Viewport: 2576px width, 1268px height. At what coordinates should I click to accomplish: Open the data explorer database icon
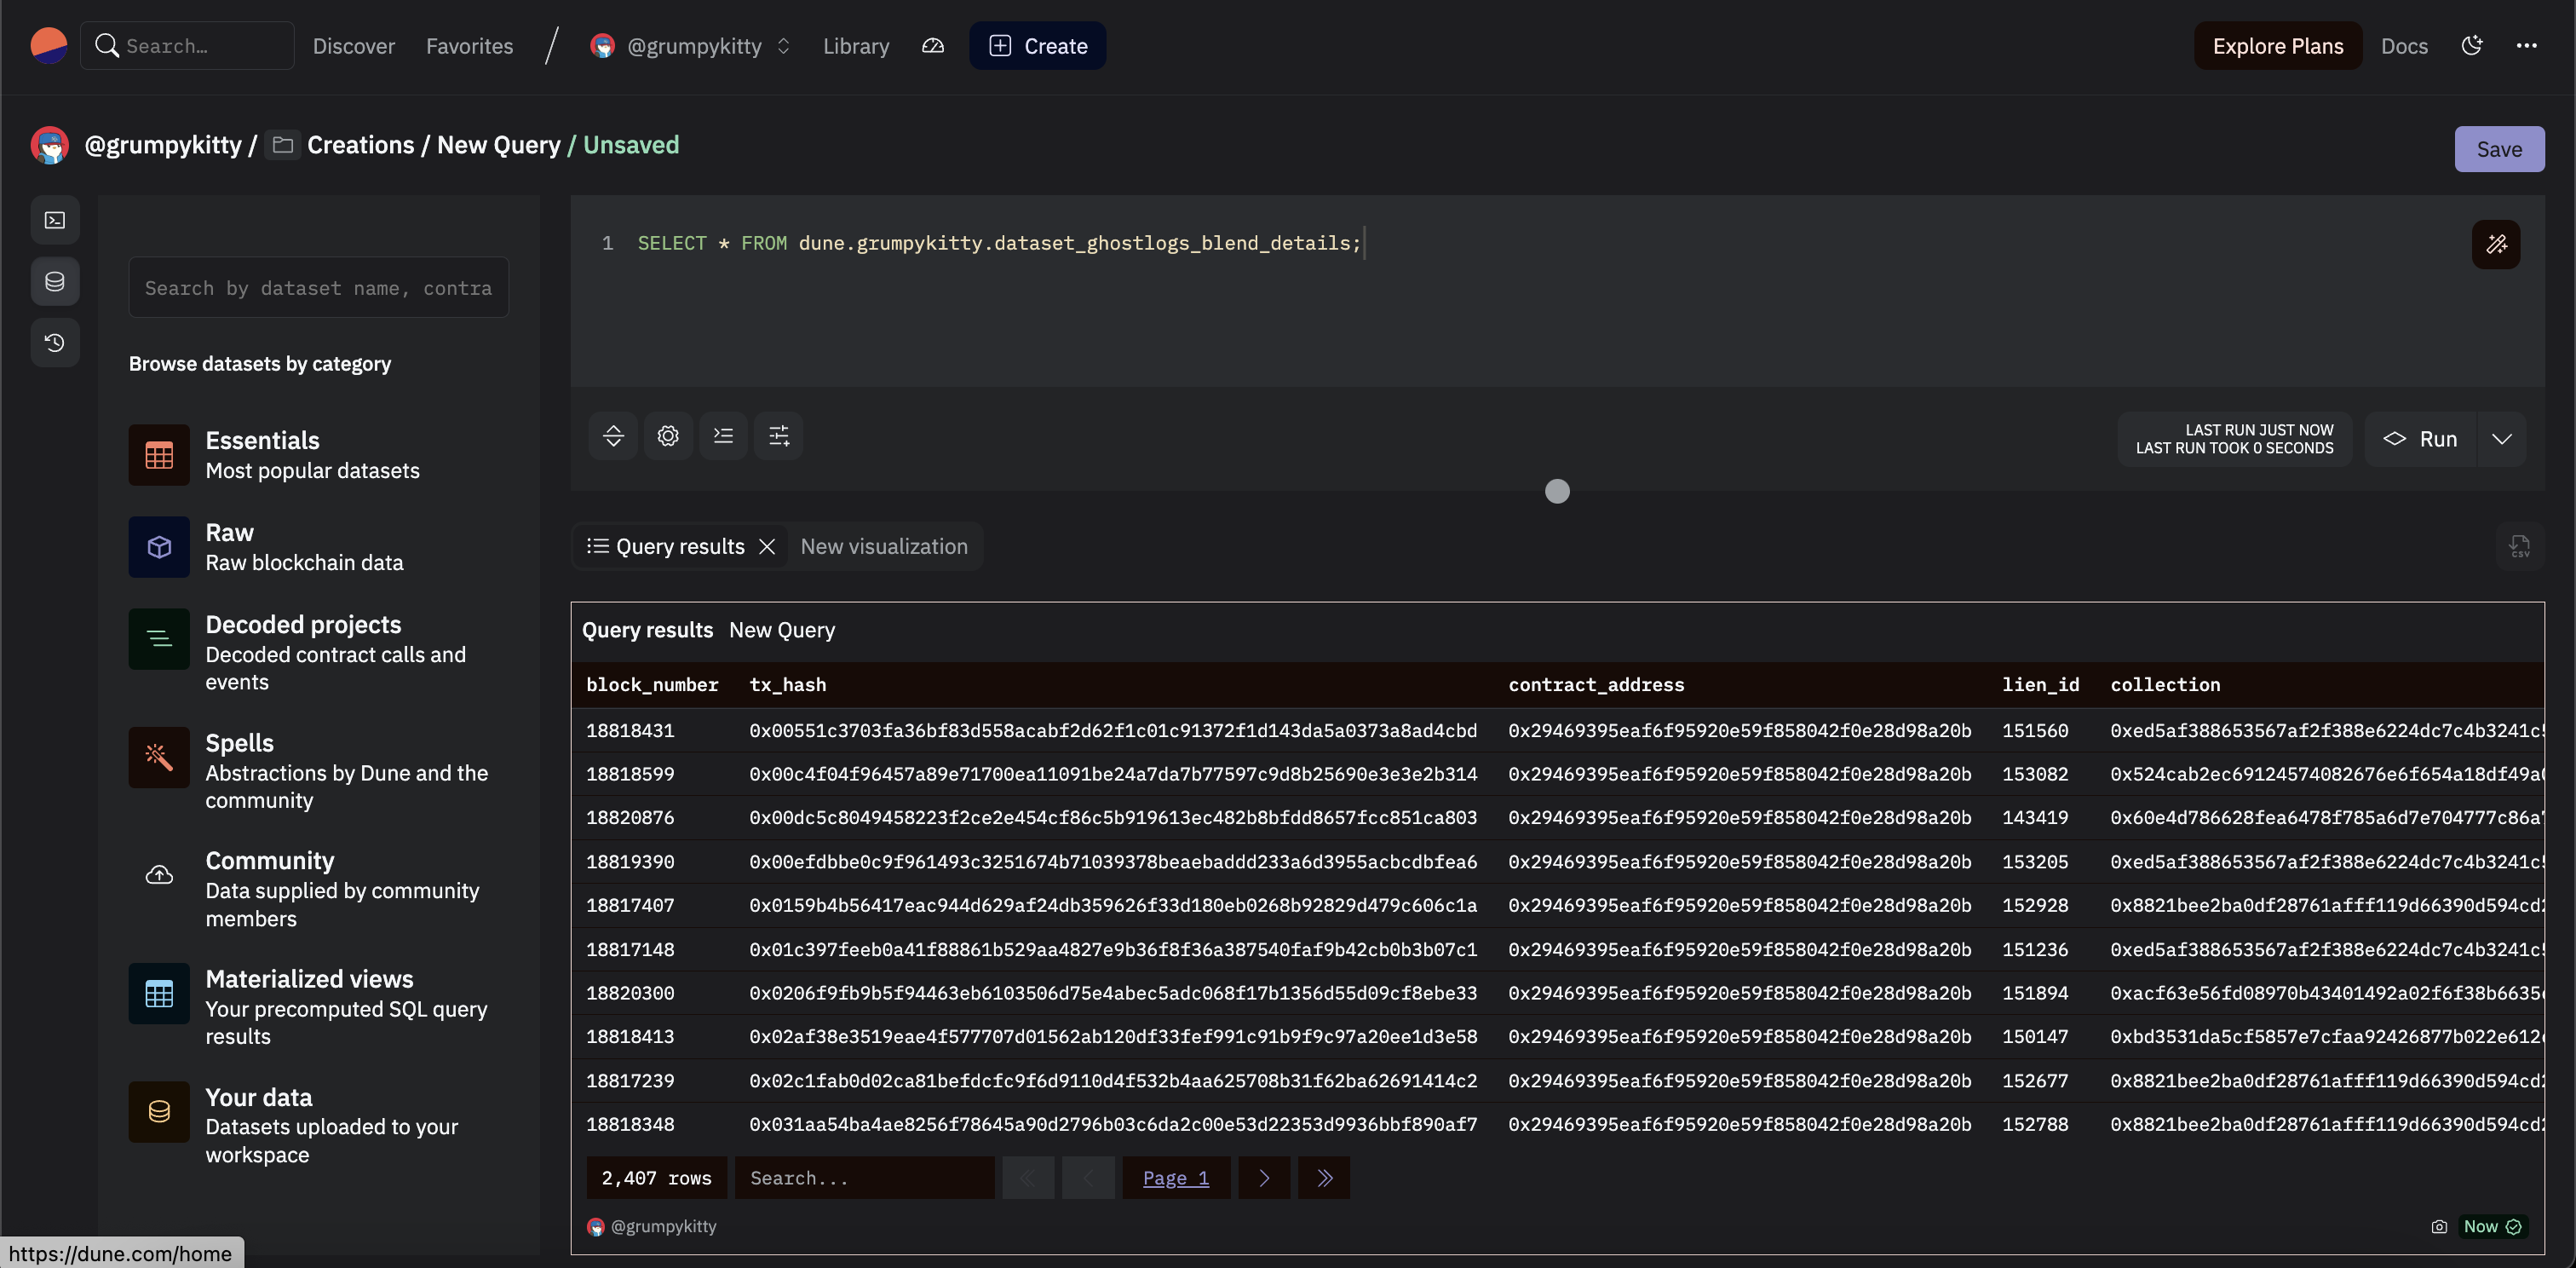(x=55, y=281)
